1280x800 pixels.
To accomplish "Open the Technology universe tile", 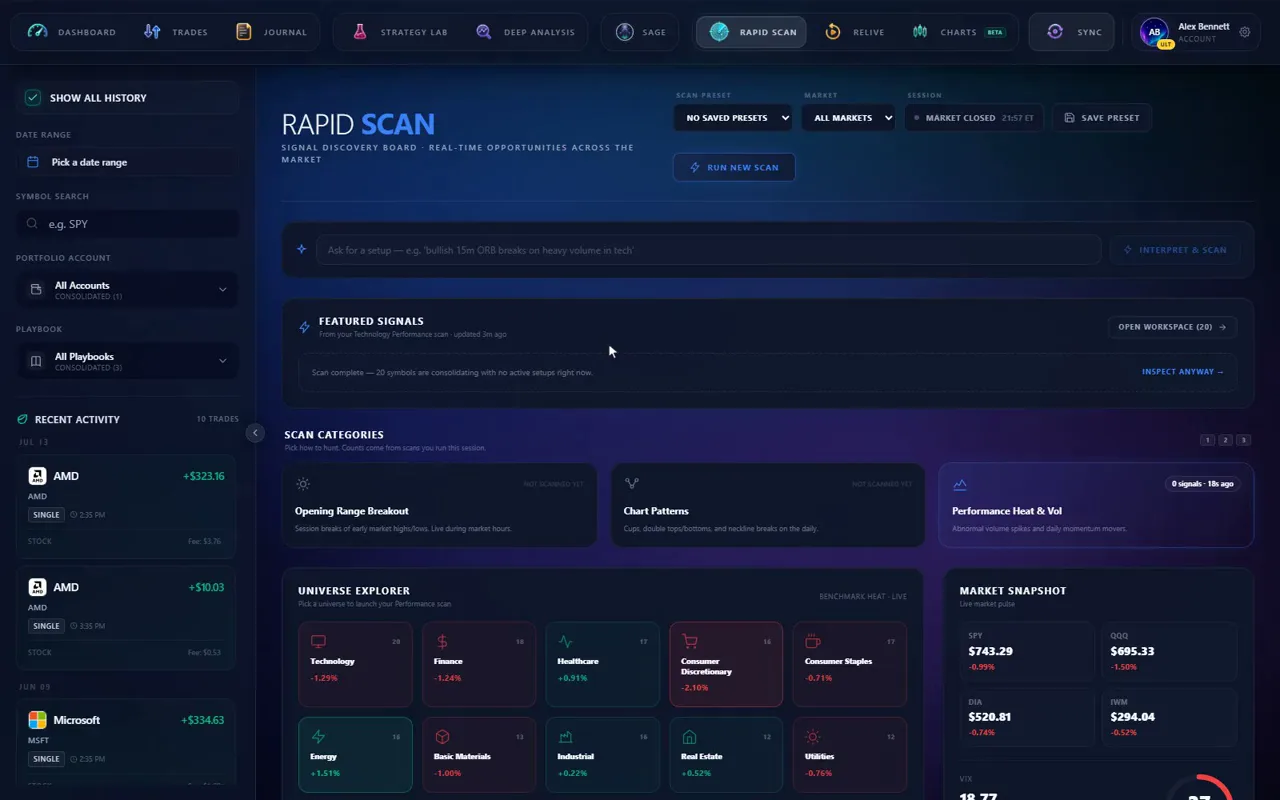I will [355, 665].
